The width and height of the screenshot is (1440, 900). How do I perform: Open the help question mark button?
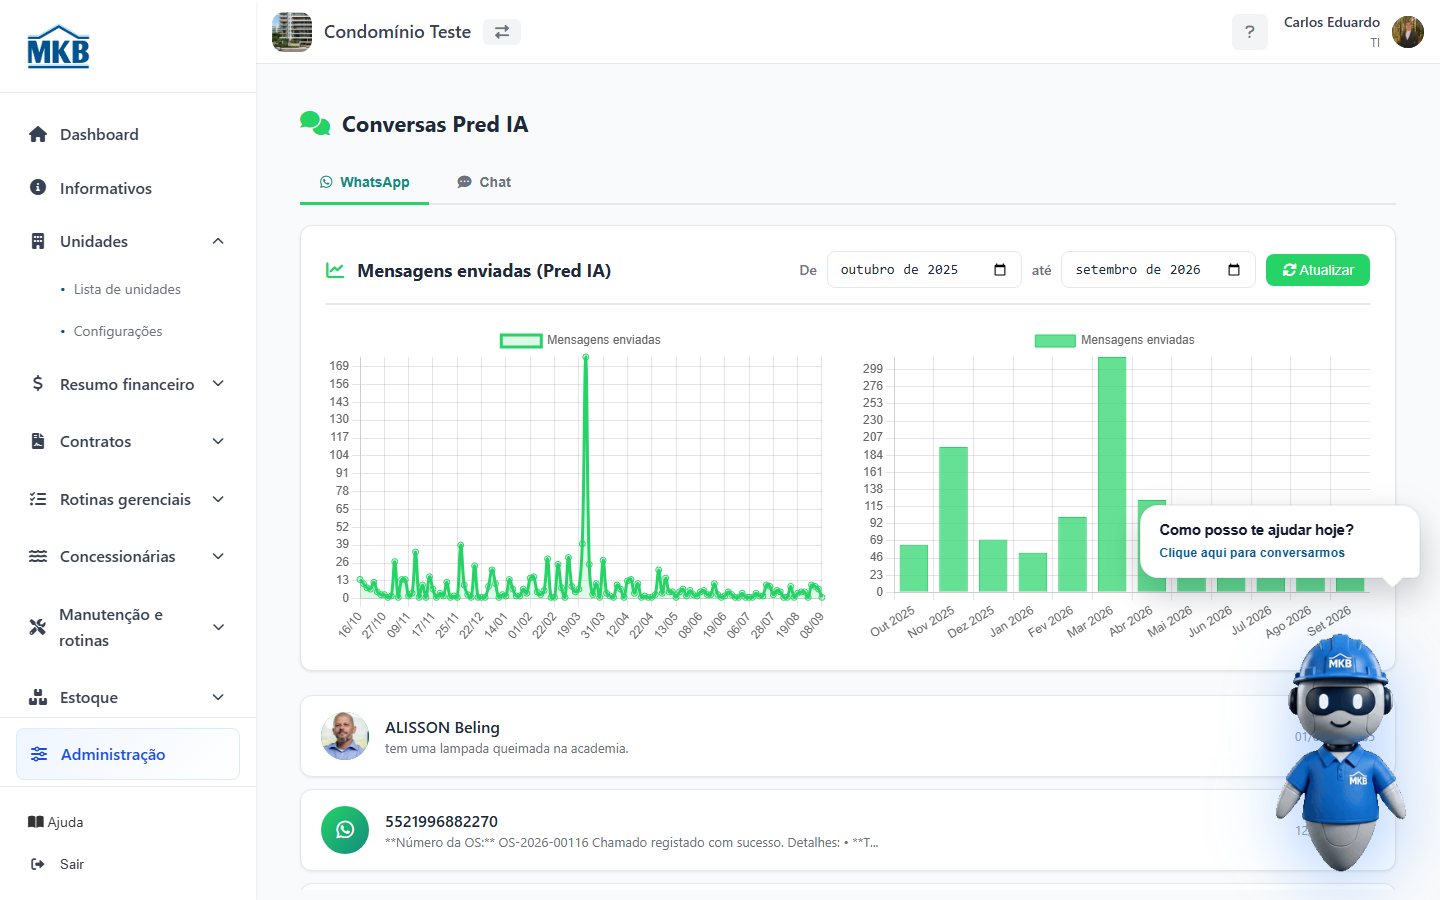pos(1249,32)
